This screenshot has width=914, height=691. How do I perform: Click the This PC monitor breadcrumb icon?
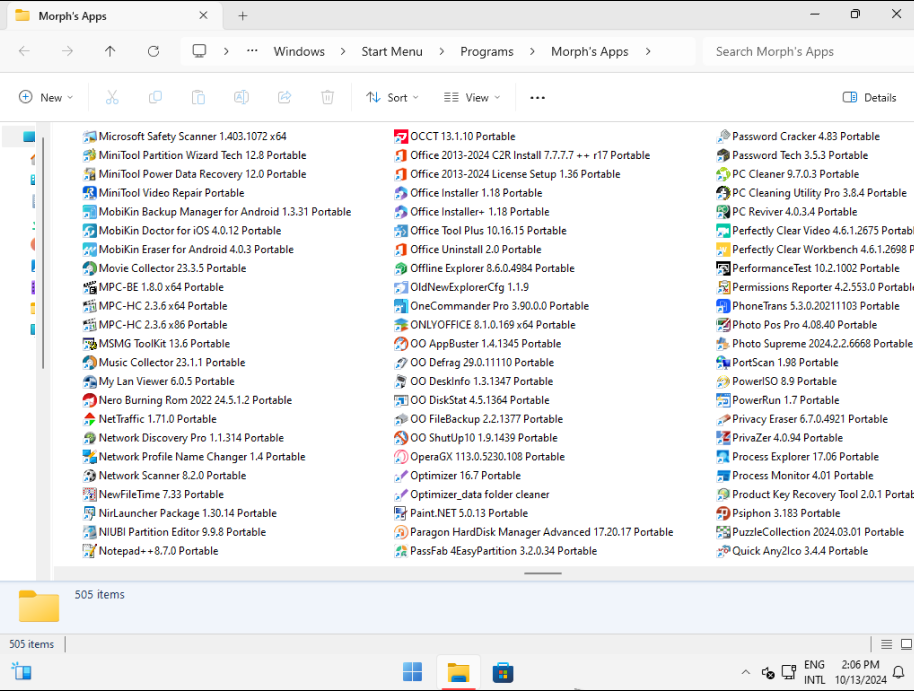click(199, 51)
